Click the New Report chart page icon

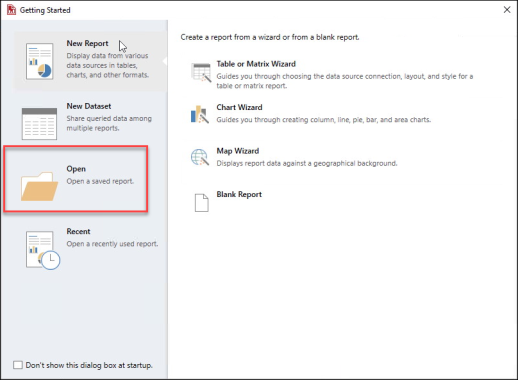tap(40, 61)
